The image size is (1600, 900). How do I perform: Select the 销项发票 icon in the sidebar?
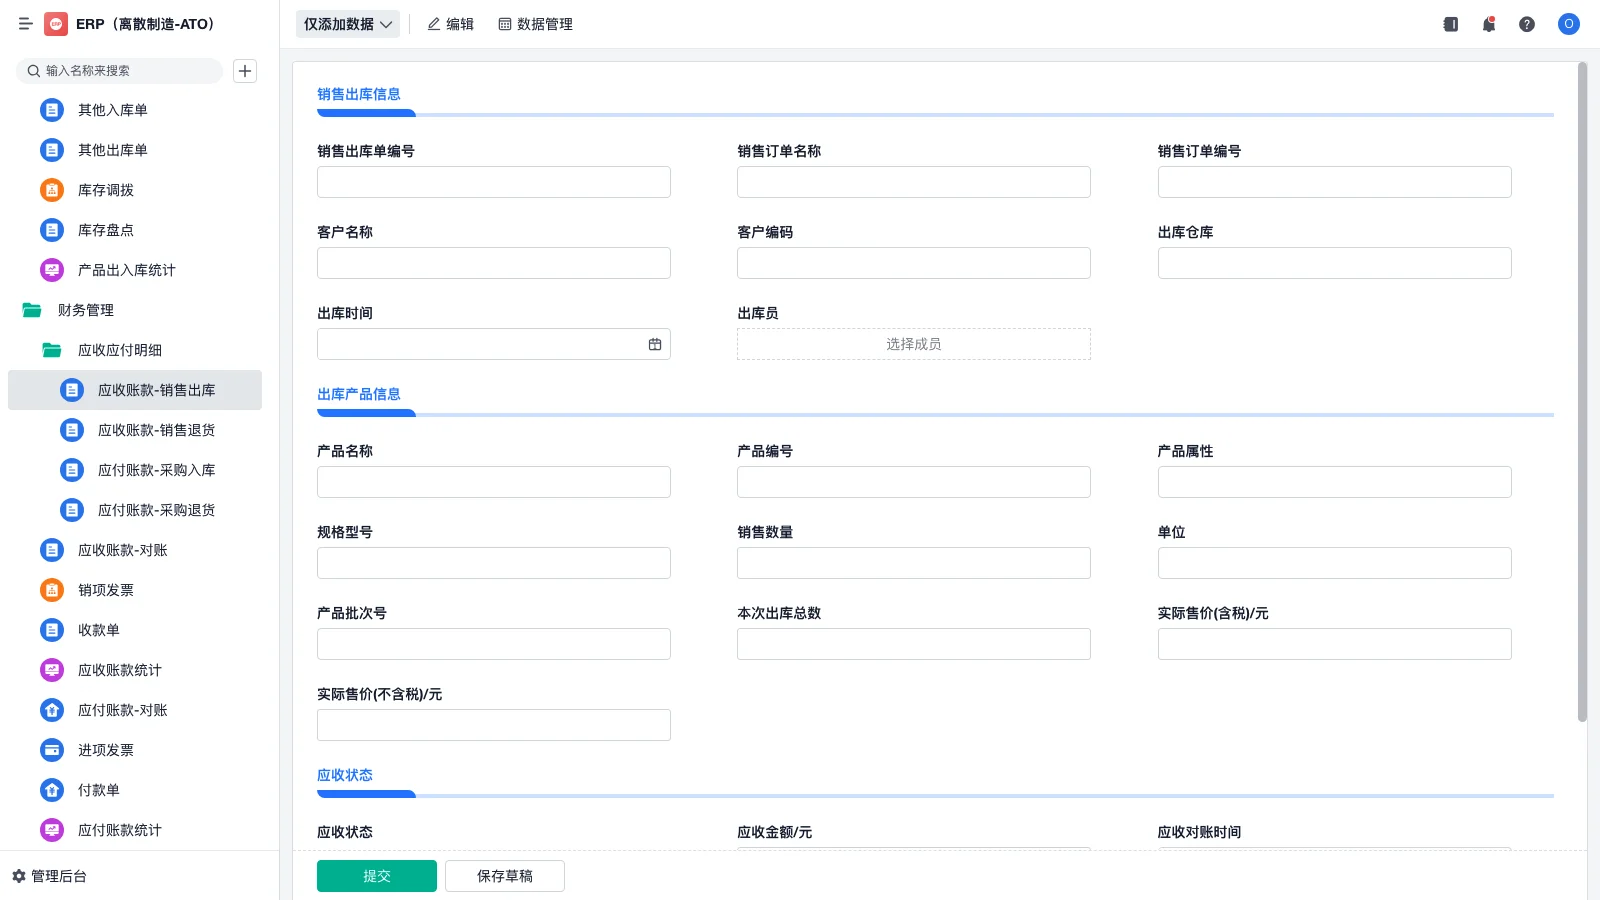click(51, 590)
